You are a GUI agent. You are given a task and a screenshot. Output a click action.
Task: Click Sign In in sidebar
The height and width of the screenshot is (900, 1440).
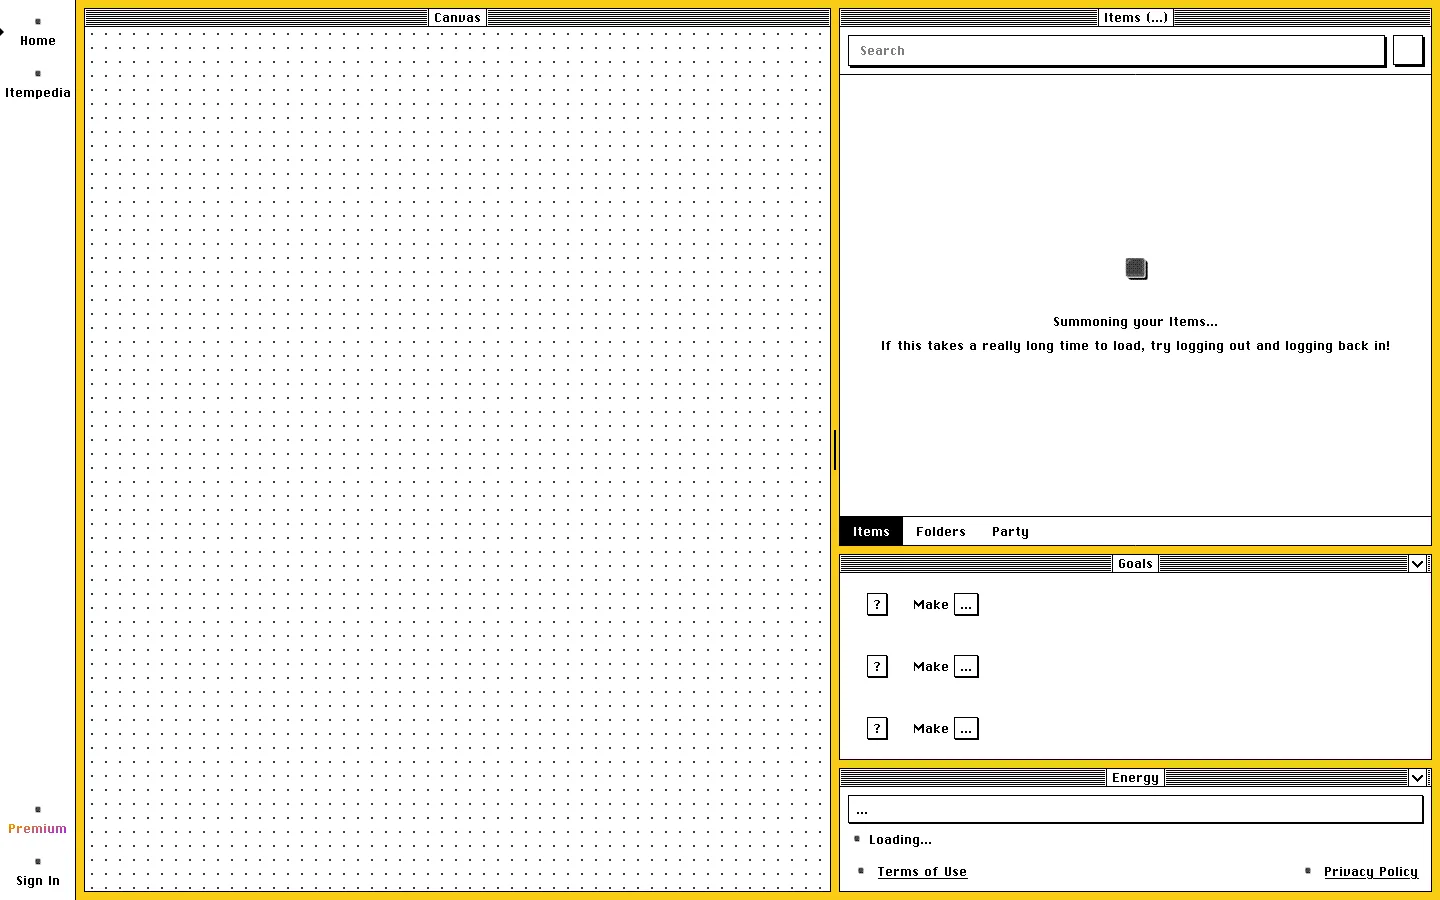click(x=37, y=873)
